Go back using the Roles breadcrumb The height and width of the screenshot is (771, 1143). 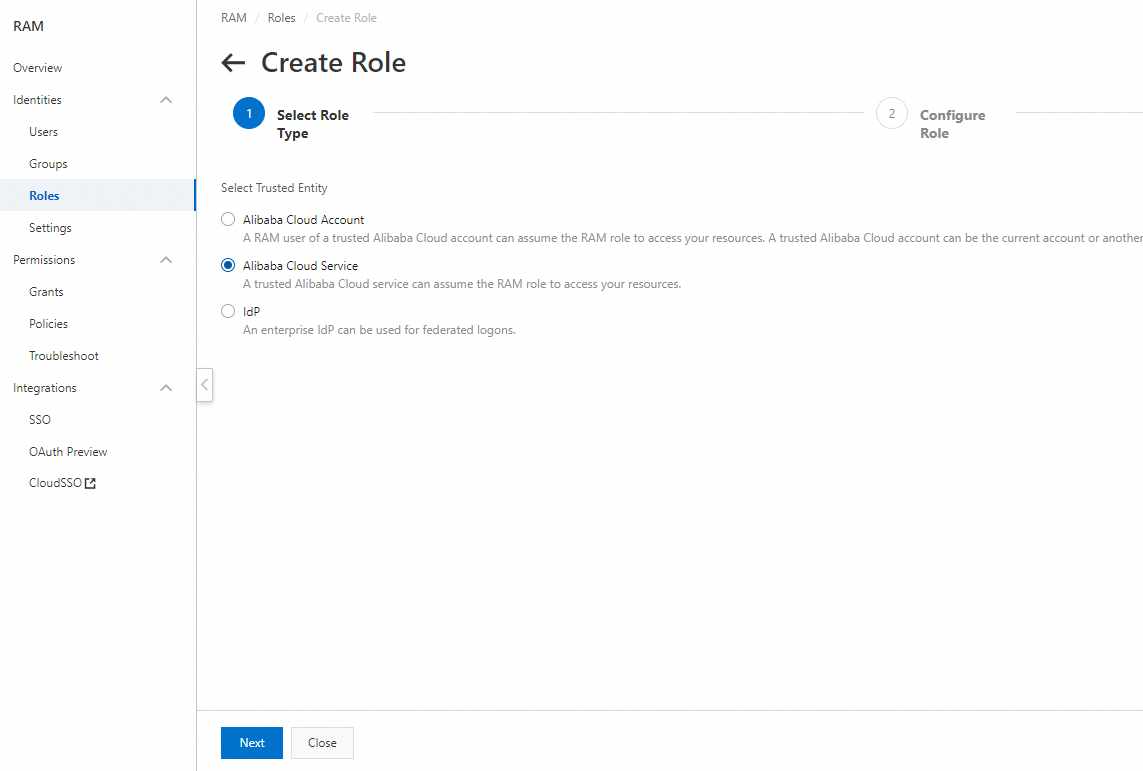(x=281, y=17)
